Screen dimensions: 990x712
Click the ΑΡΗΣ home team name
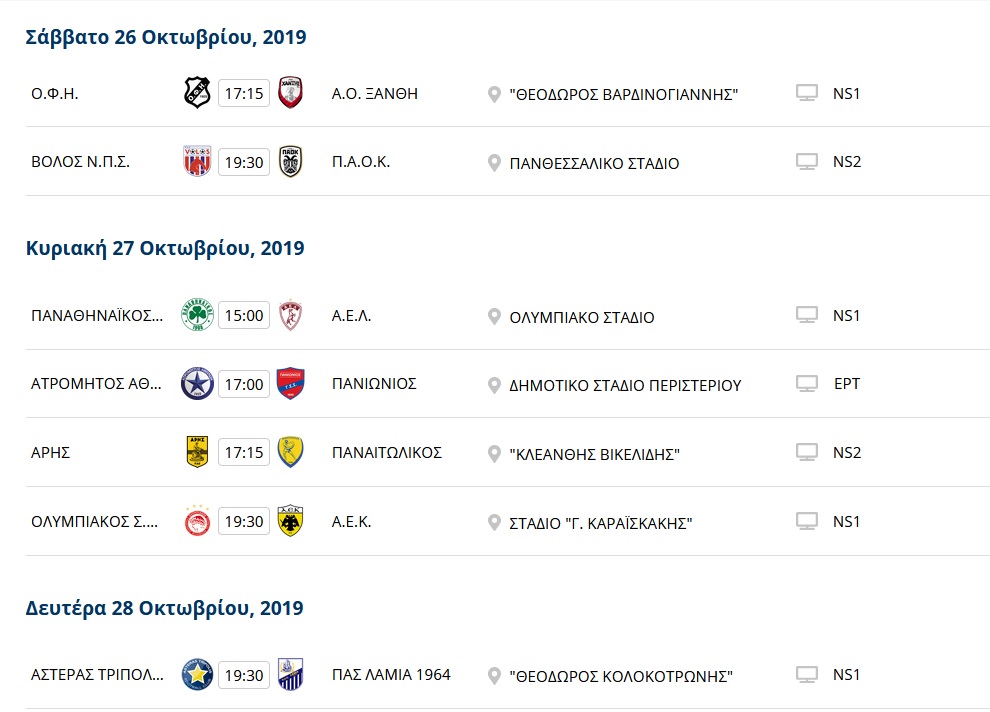[x=51, y=452]
